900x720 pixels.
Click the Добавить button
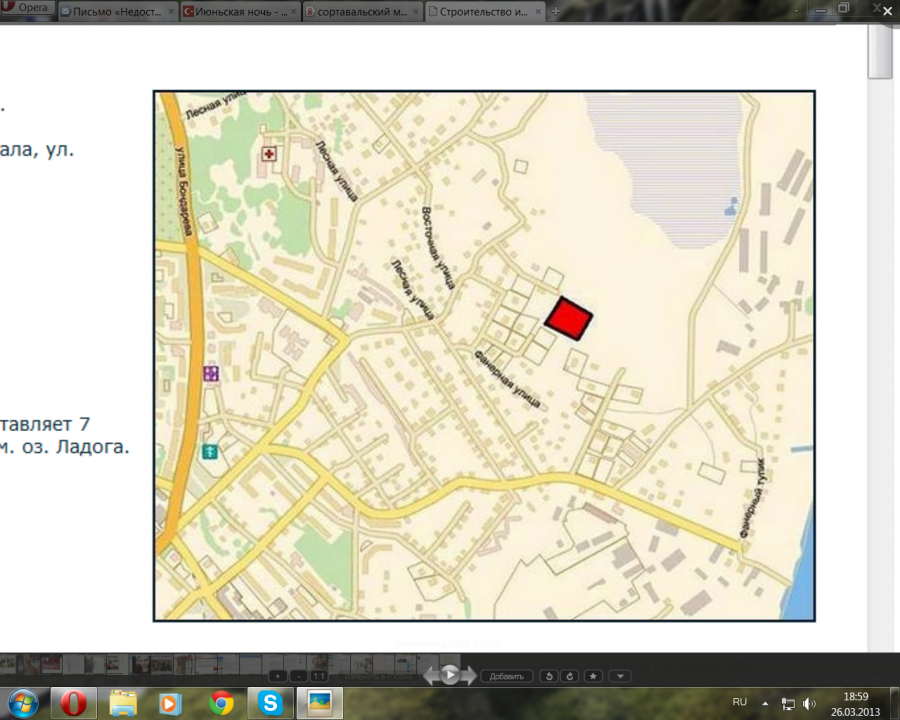click(507, 676)
